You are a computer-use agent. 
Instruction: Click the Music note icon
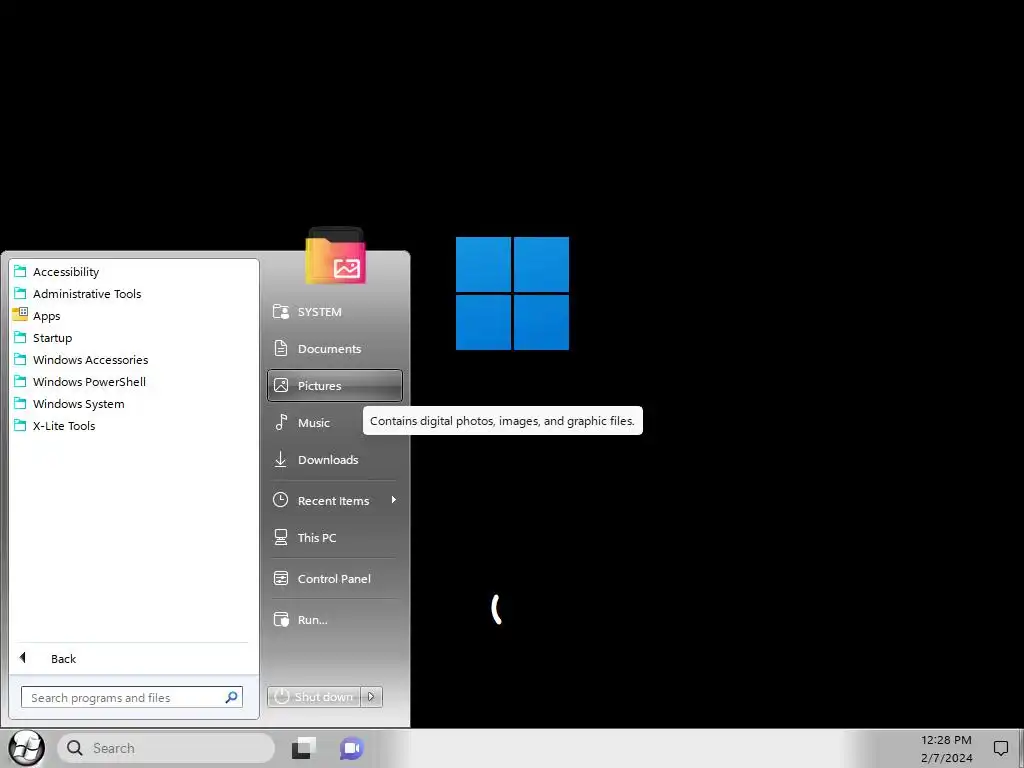pos(281,422)
